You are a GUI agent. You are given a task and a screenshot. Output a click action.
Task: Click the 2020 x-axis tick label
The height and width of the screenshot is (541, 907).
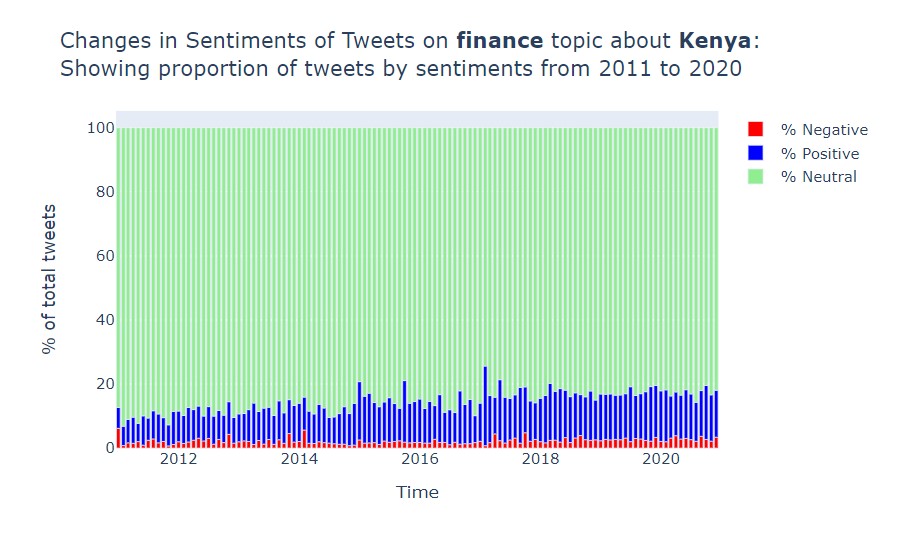coord(661,459)
